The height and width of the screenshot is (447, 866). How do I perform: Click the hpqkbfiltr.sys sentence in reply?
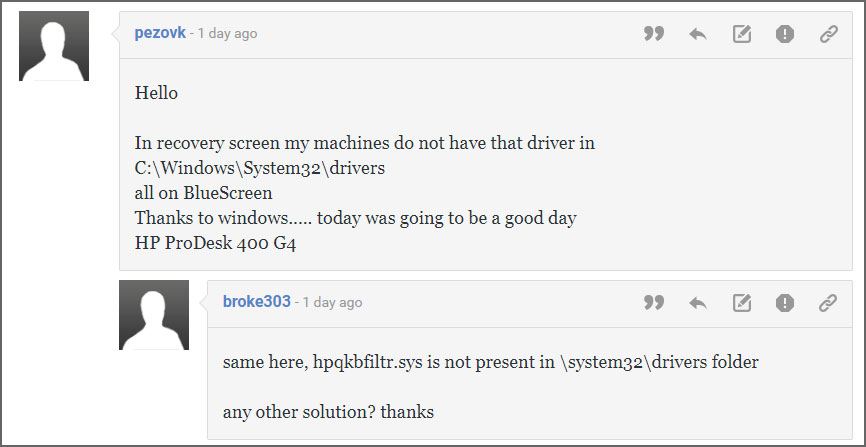pyautogui.click(x=491, y=363)
